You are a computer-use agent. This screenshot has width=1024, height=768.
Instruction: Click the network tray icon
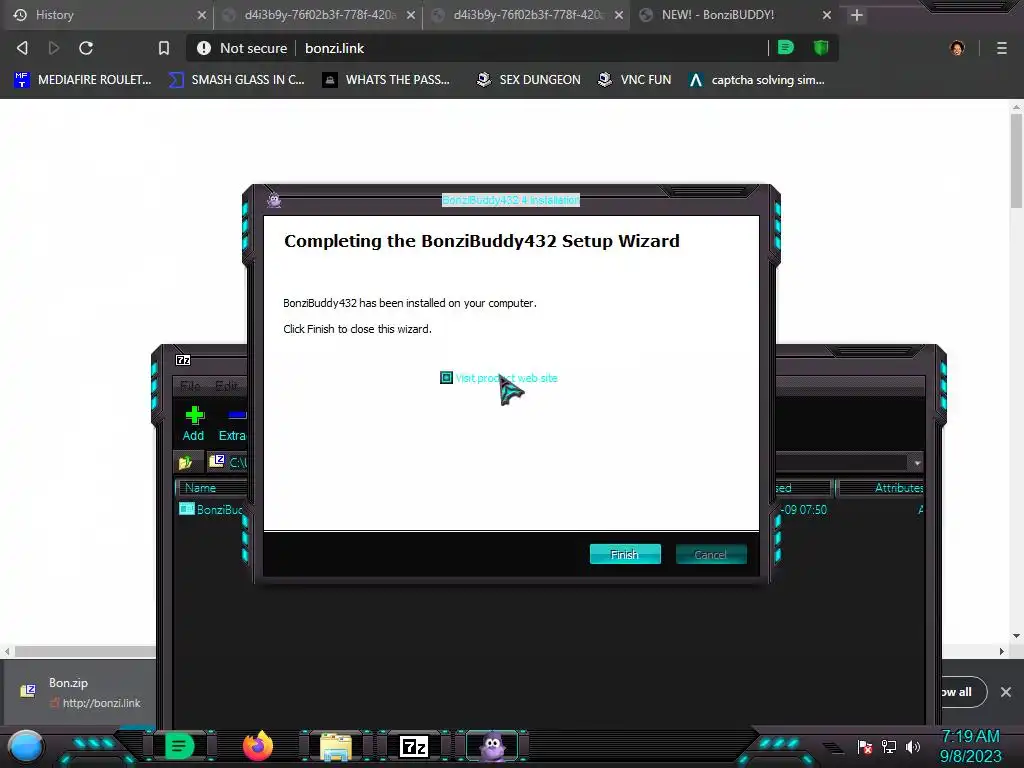point(889,746)
